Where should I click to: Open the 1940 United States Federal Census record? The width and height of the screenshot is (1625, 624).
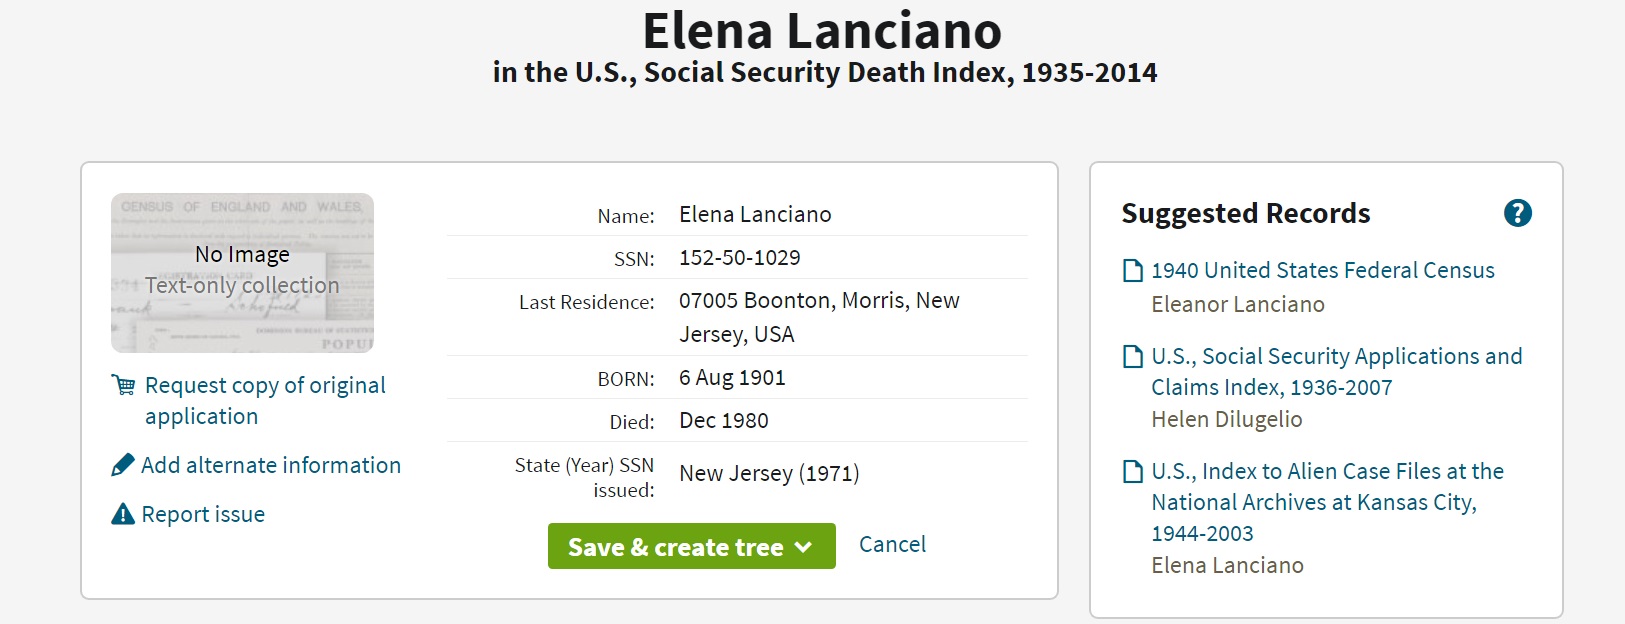tap(1322, 270)
